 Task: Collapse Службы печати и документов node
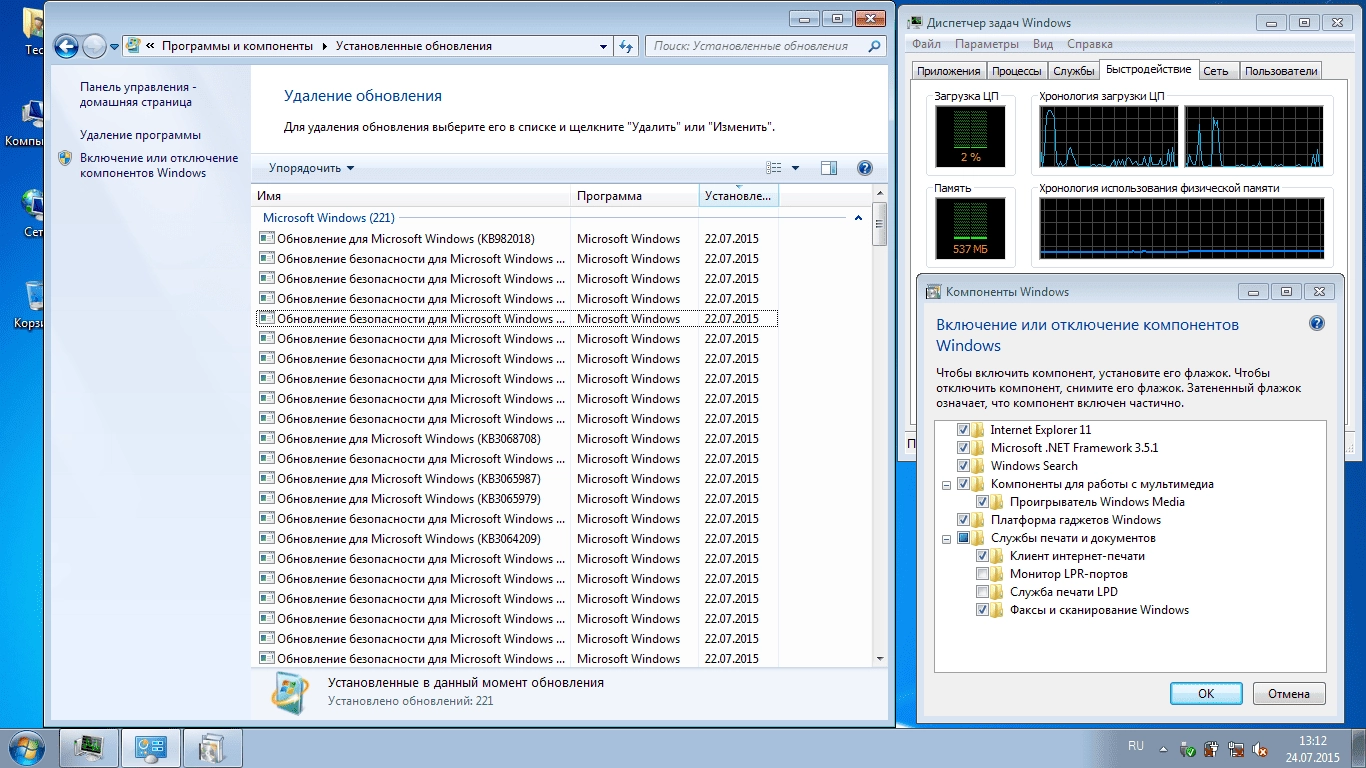coord(946,538)
